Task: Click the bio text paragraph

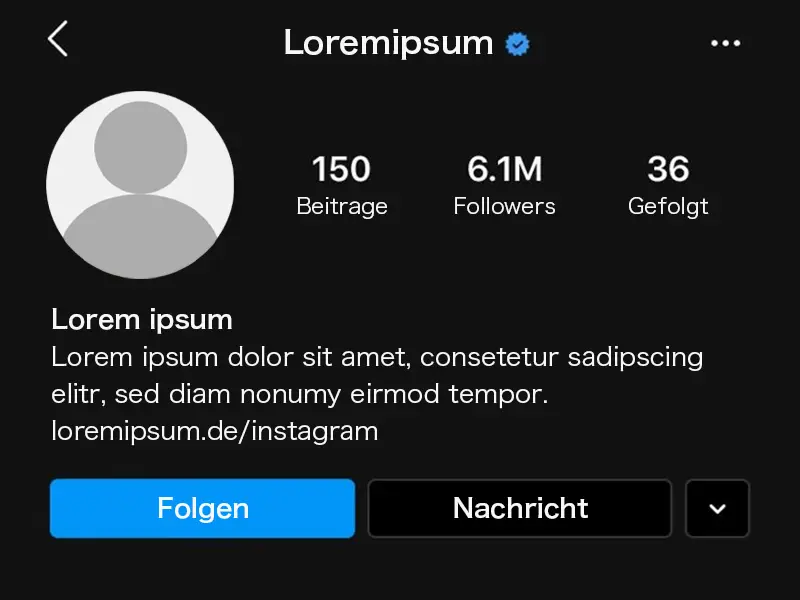Action: pos(377,375)
